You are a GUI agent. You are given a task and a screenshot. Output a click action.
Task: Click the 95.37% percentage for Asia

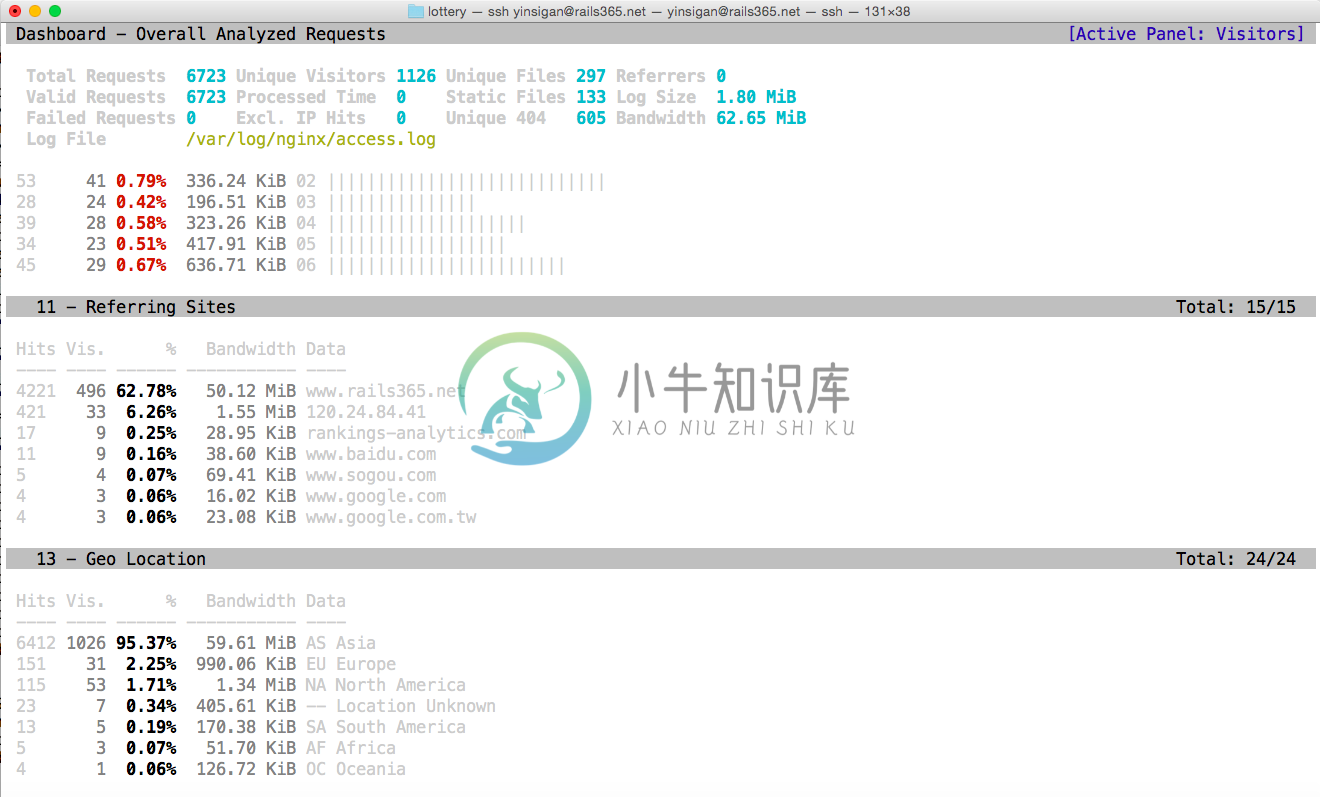(146, 643)
